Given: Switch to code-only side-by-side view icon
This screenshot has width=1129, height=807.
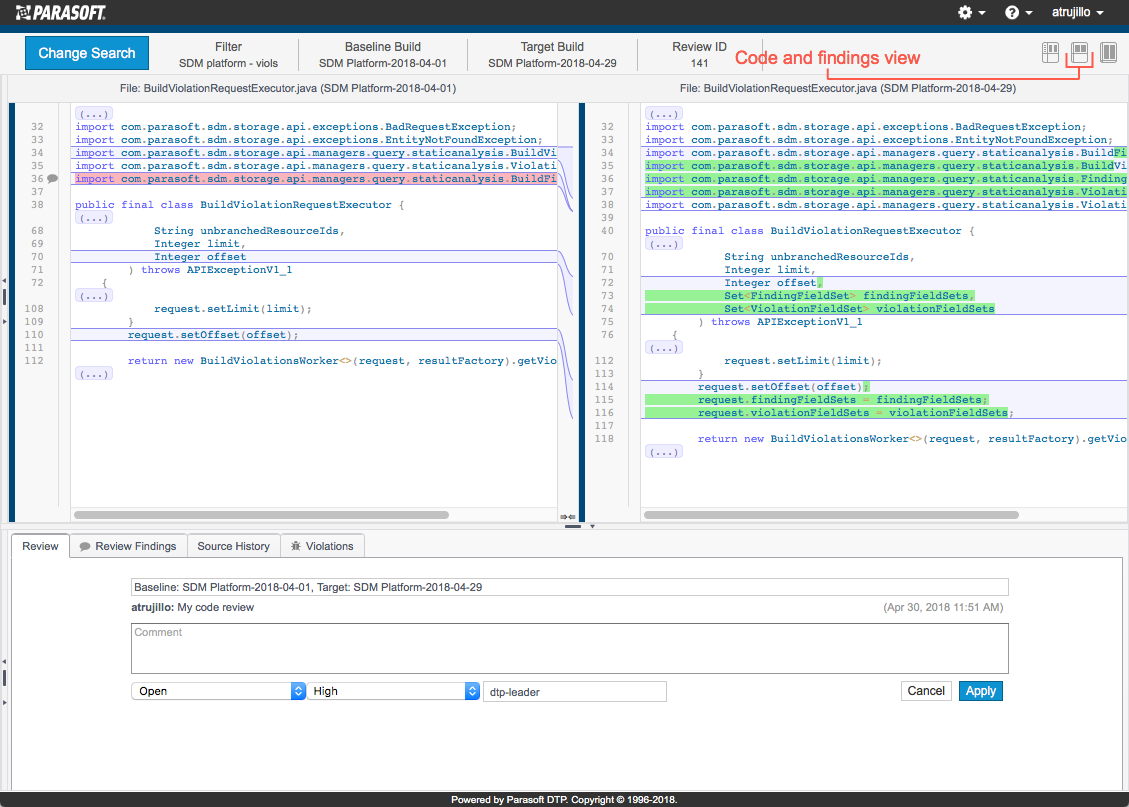Looking at the screenshot, I should 1109,53.
